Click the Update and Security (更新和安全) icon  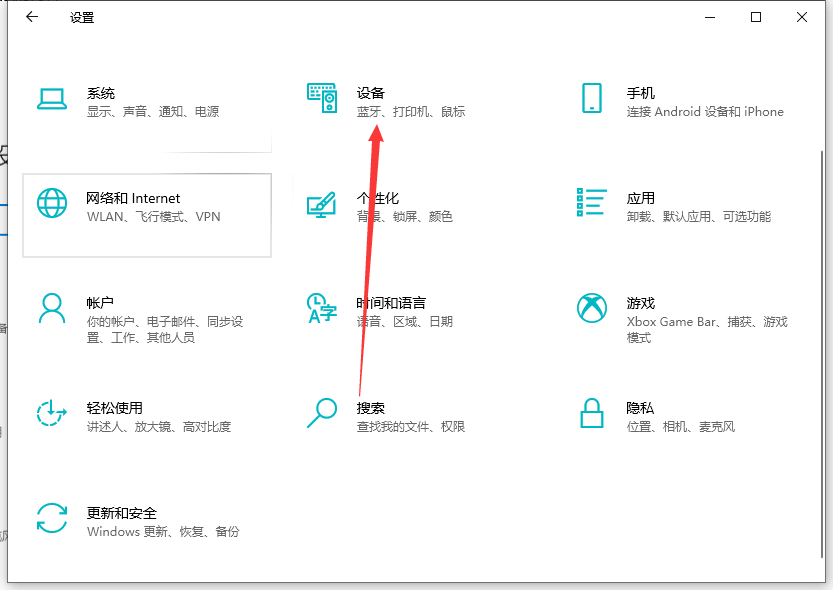52,518
